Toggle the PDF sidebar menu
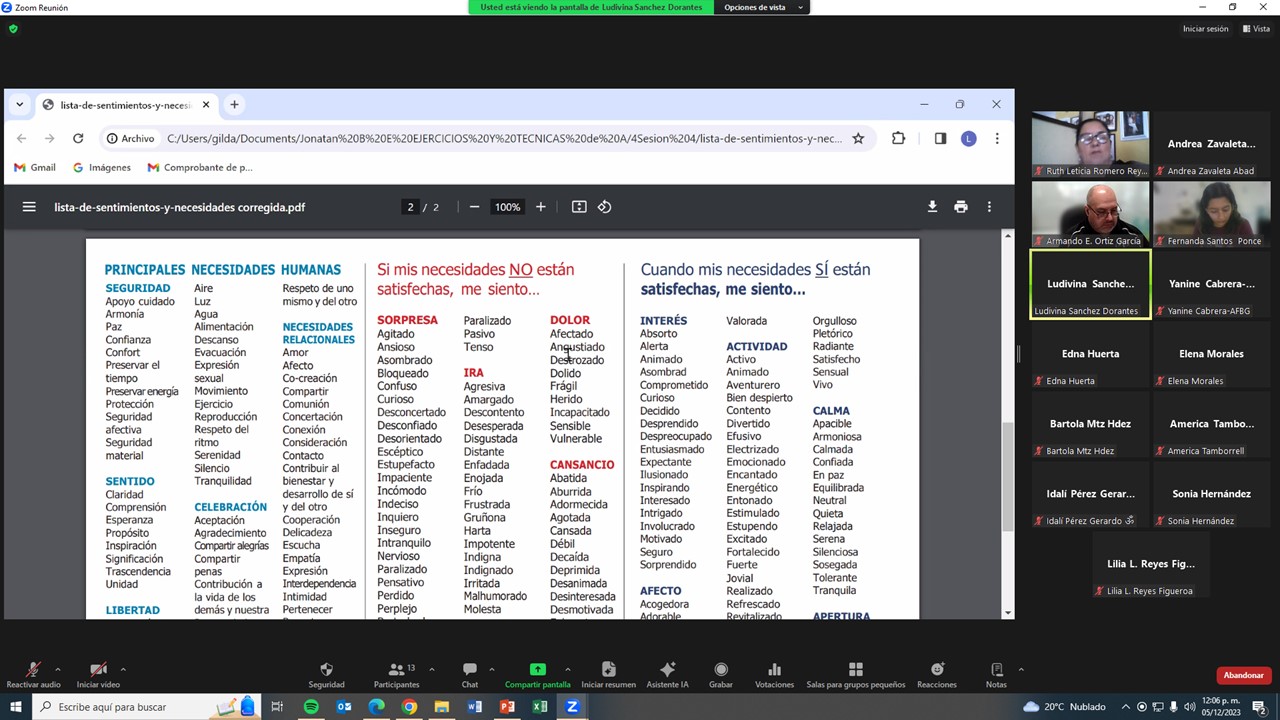Image resolution: width=1280 pixels, height=720 pixels. [29, 207]
